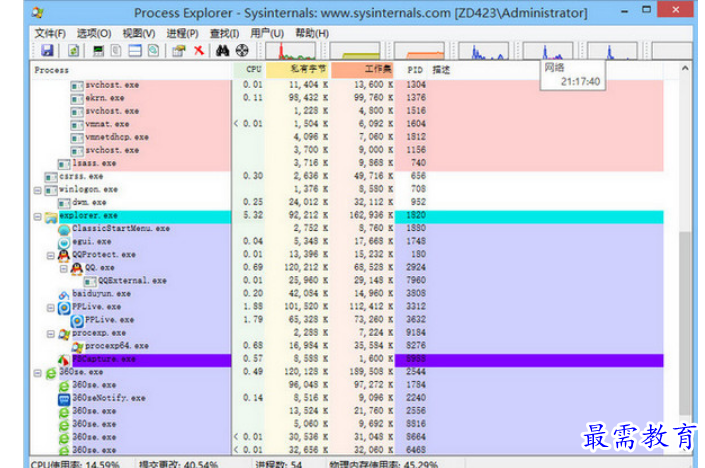The height and width of the screenshot is (468, 705).
Task: Sort by the CPU column header
Action: tap(249, 70)
